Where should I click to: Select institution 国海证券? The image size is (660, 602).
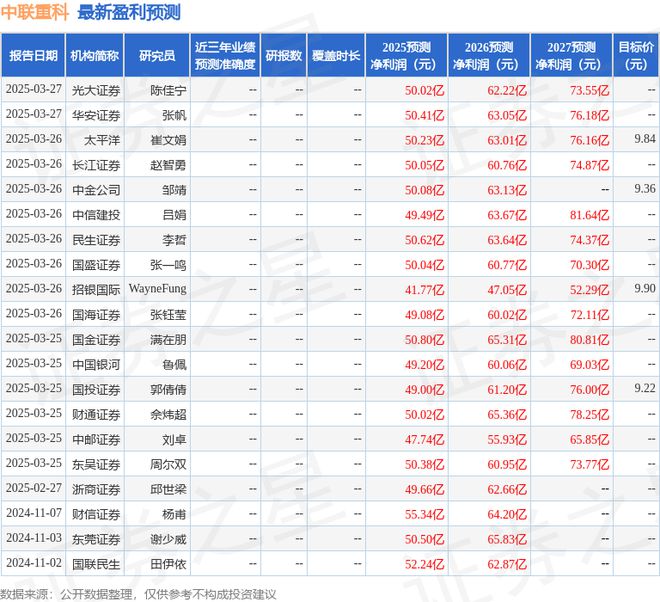(96, 315)
